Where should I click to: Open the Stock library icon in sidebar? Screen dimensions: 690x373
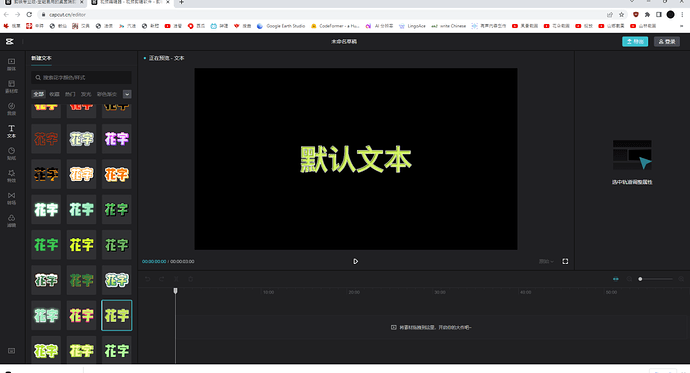pos(11,87)
